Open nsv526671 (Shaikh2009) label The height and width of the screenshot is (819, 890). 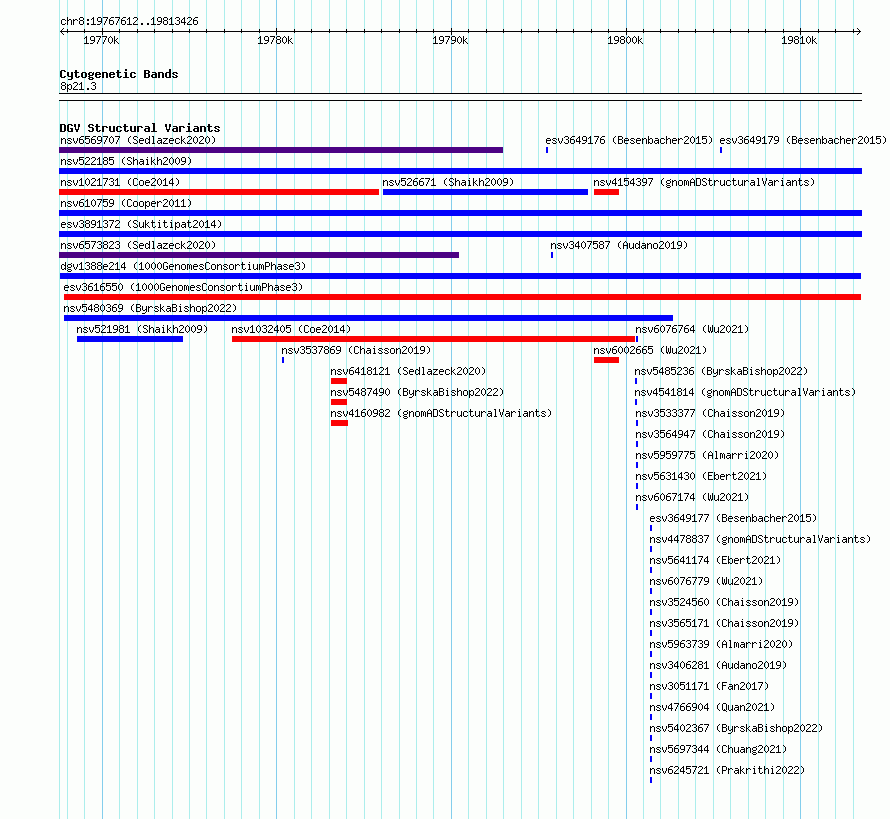448,182
